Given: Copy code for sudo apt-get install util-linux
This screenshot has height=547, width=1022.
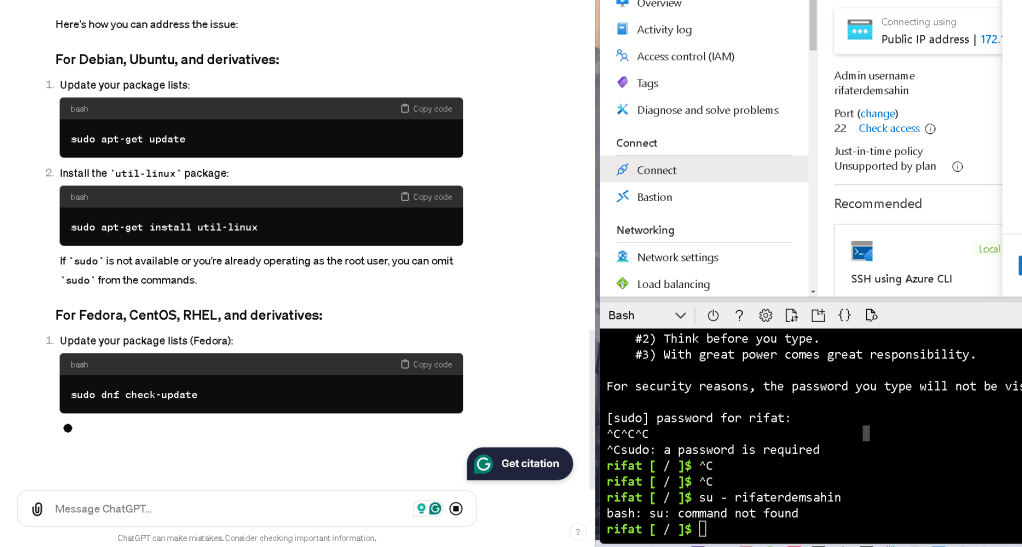Looking at the screenshot, I should (x=426, y=197).
